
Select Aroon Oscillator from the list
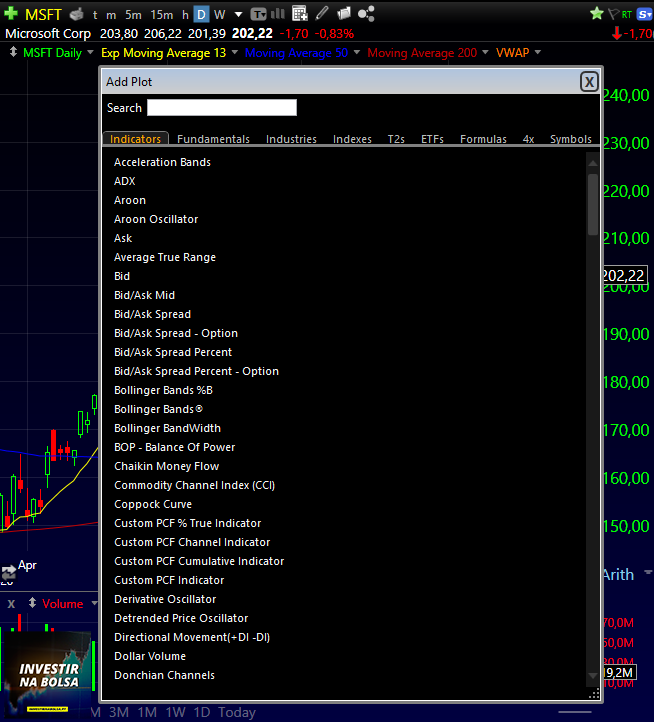(156, 219)
